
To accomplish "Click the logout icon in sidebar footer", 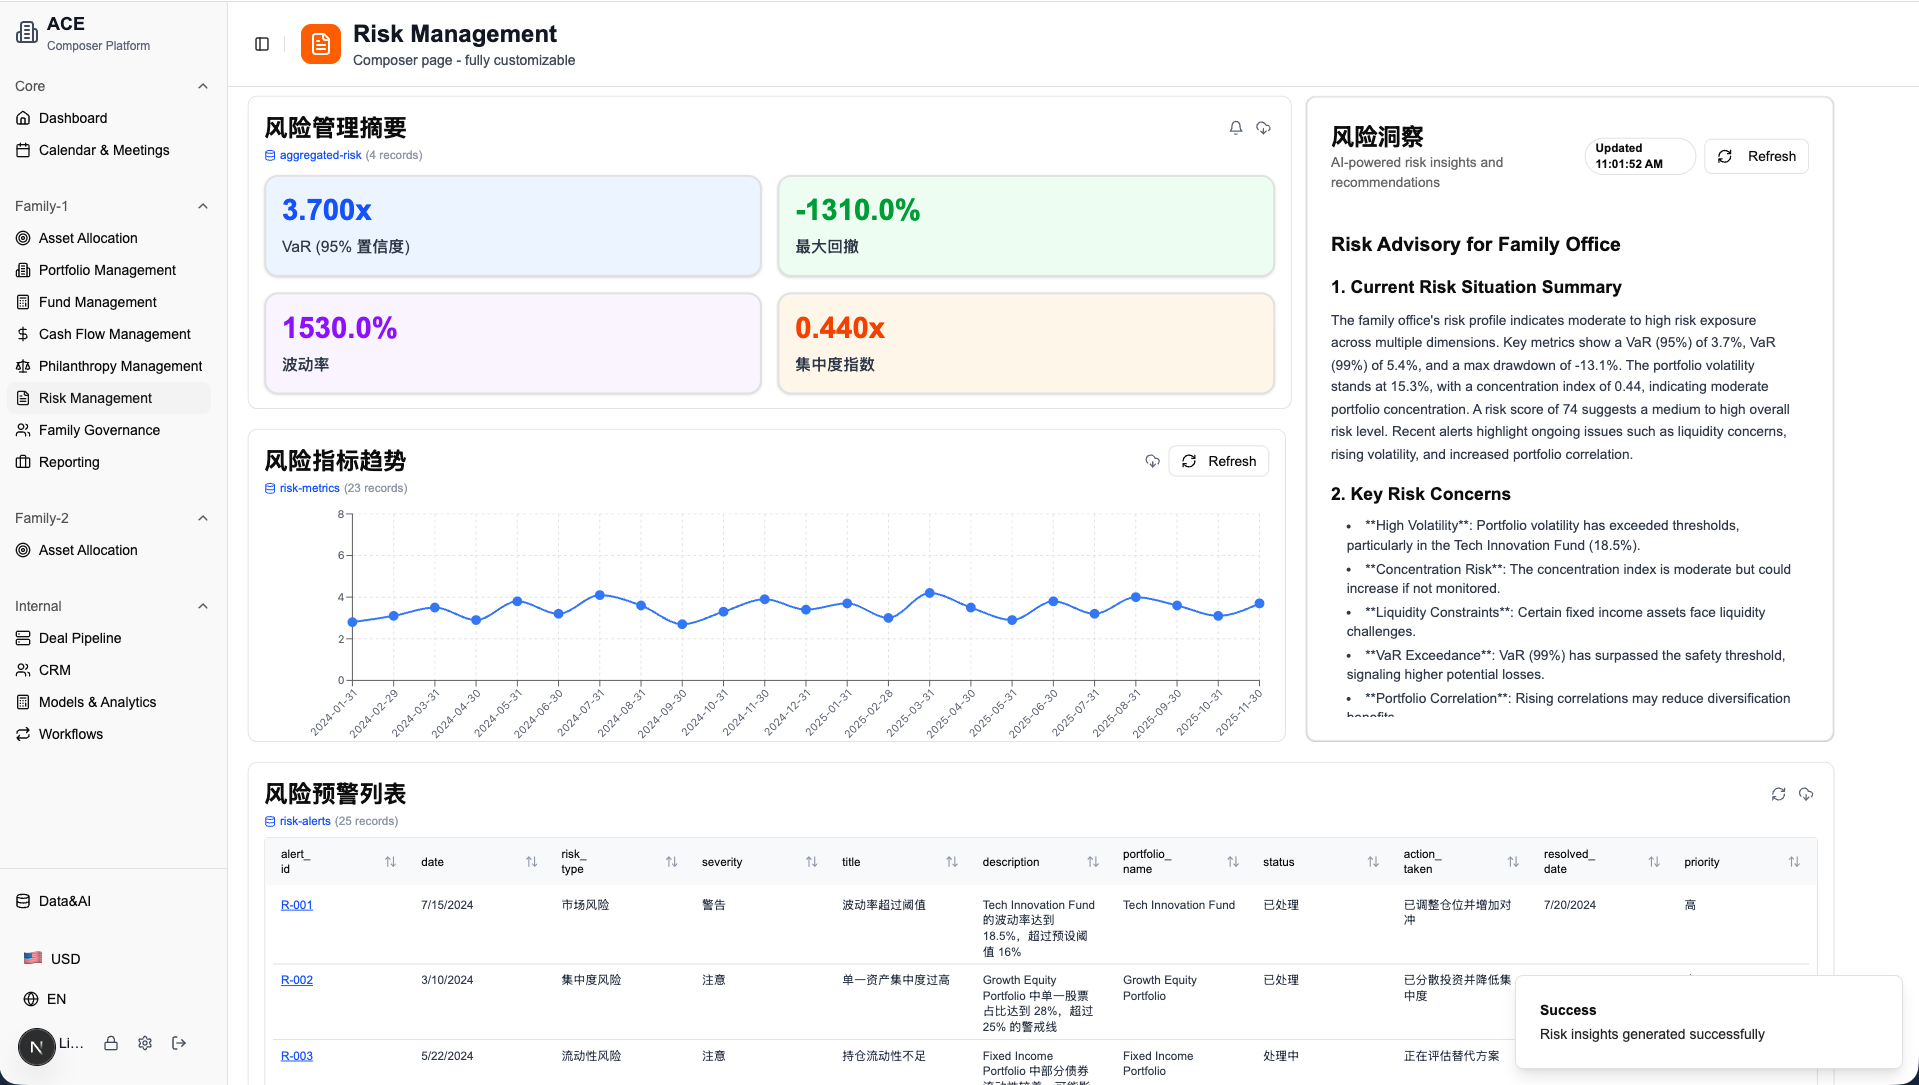I will 179,1043.
